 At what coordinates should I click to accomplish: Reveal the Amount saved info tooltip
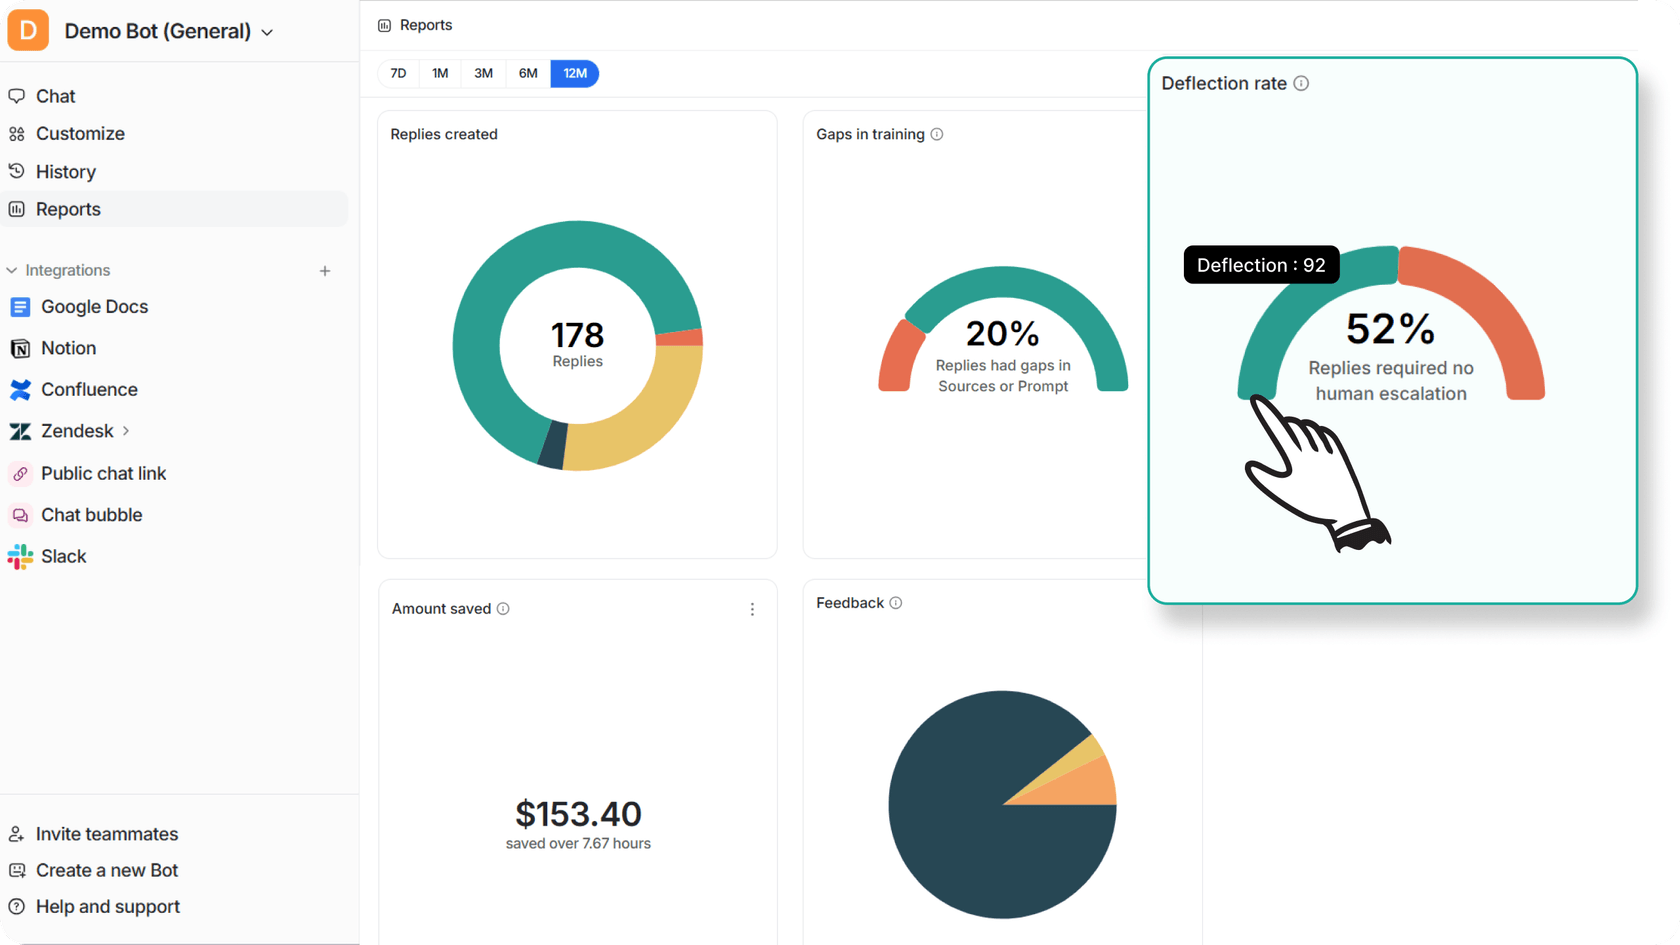coord(504,608)
